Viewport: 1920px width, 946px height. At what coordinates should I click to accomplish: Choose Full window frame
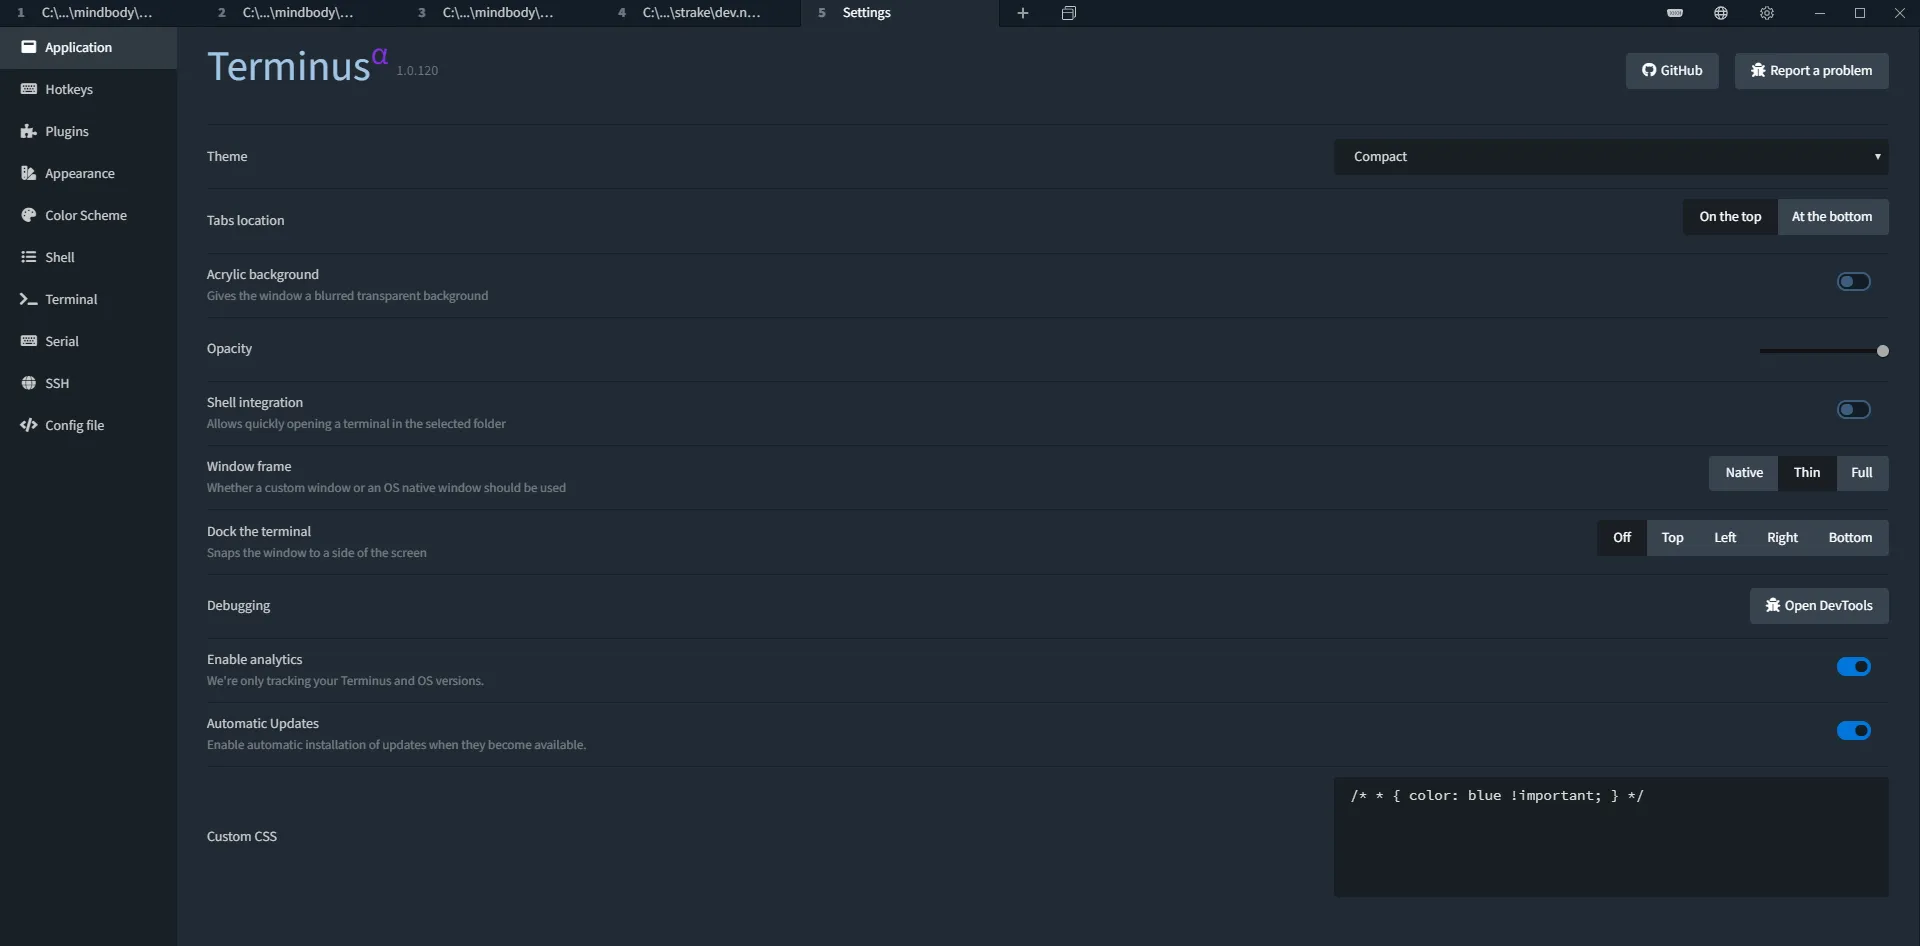1862,473
